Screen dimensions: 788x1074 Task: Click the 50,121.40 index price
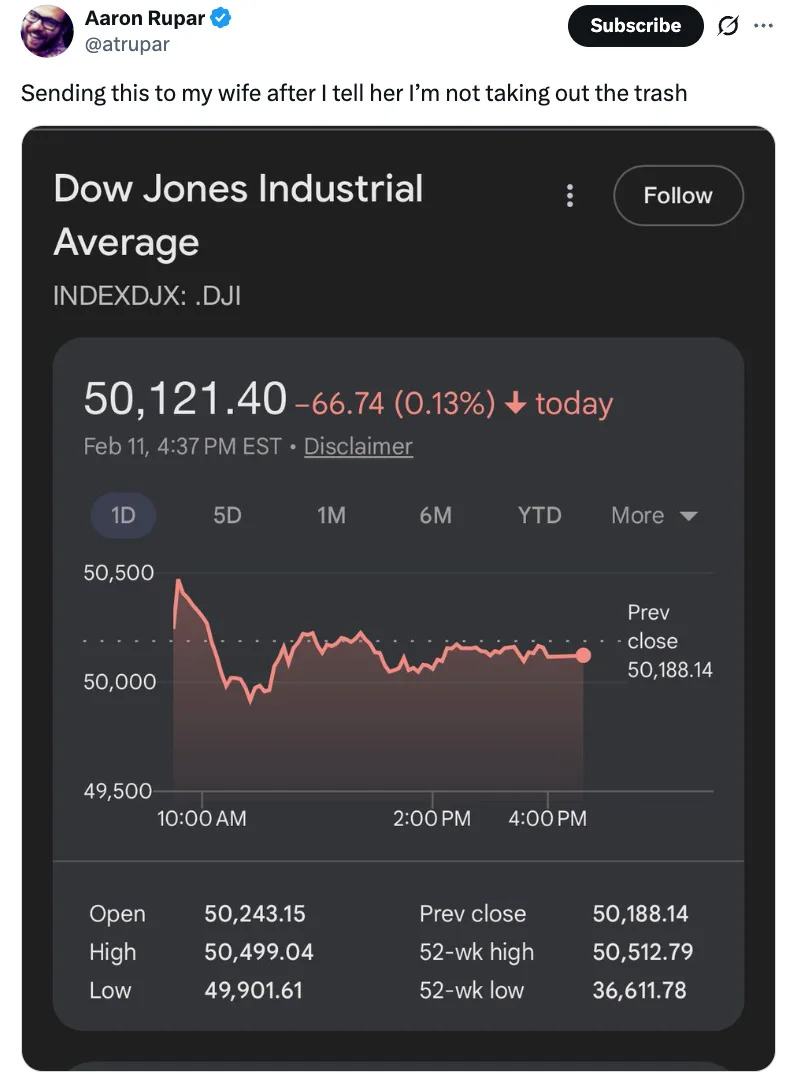click(185, 398)
